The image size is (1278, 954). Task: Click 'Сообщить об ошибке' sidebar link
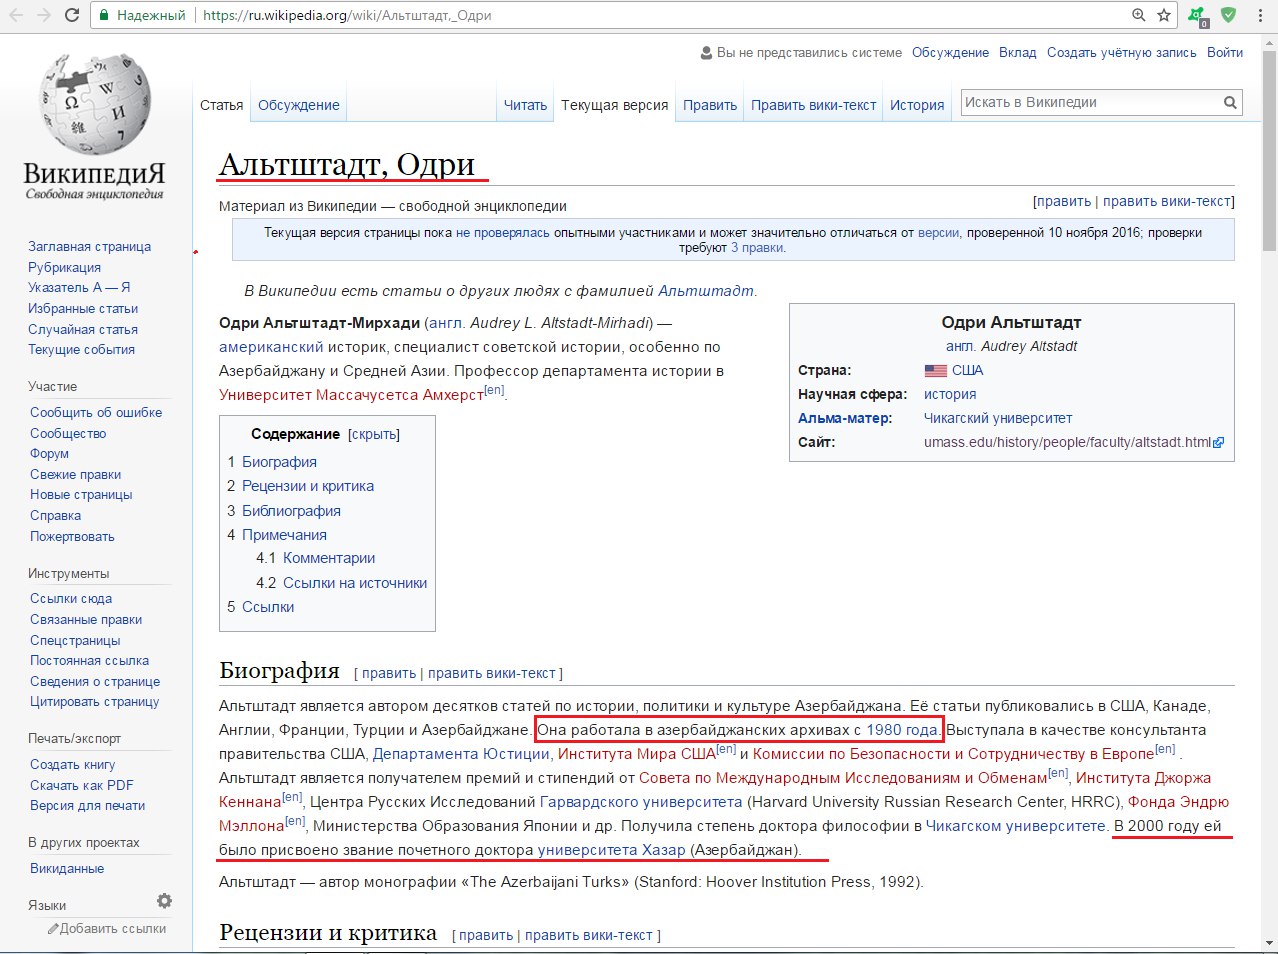coord(96,412)
